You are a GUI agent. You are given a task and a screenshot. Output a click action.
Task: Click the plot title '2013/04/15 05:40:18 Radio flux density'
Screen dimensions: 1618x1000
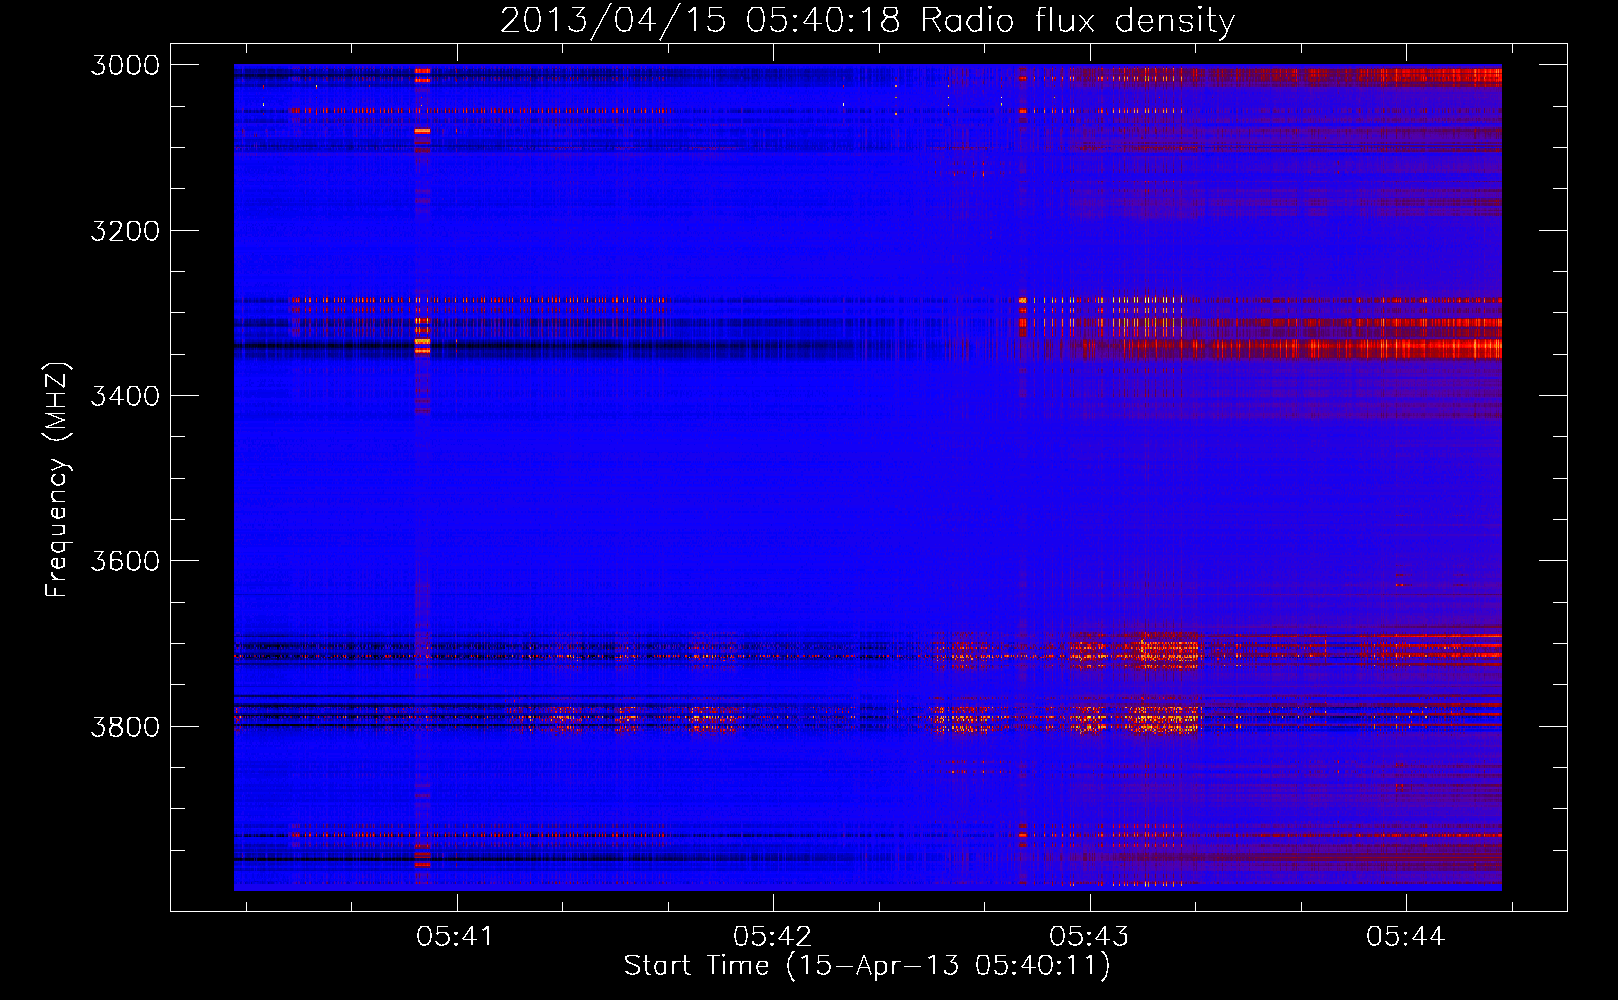[867, 21]
